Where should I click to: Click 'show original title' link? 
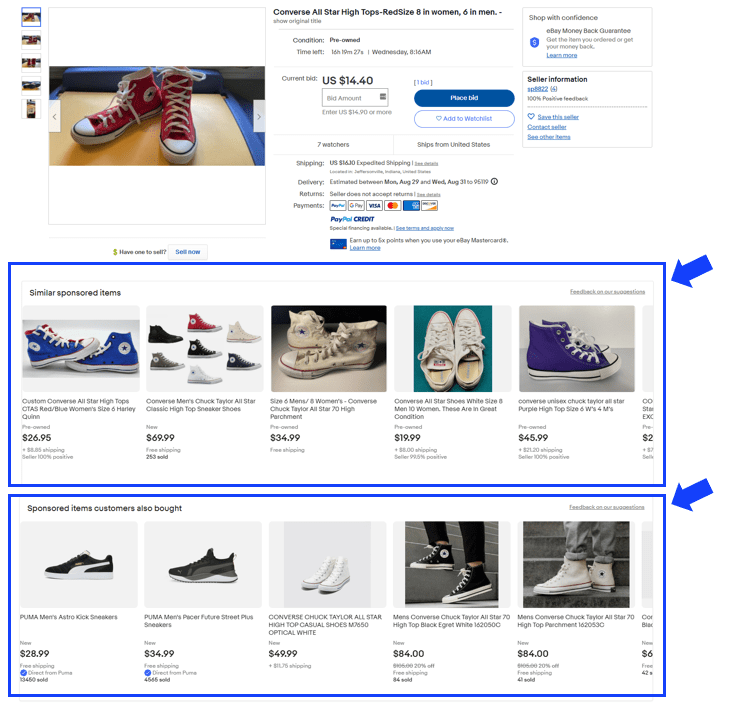(297, 21)
